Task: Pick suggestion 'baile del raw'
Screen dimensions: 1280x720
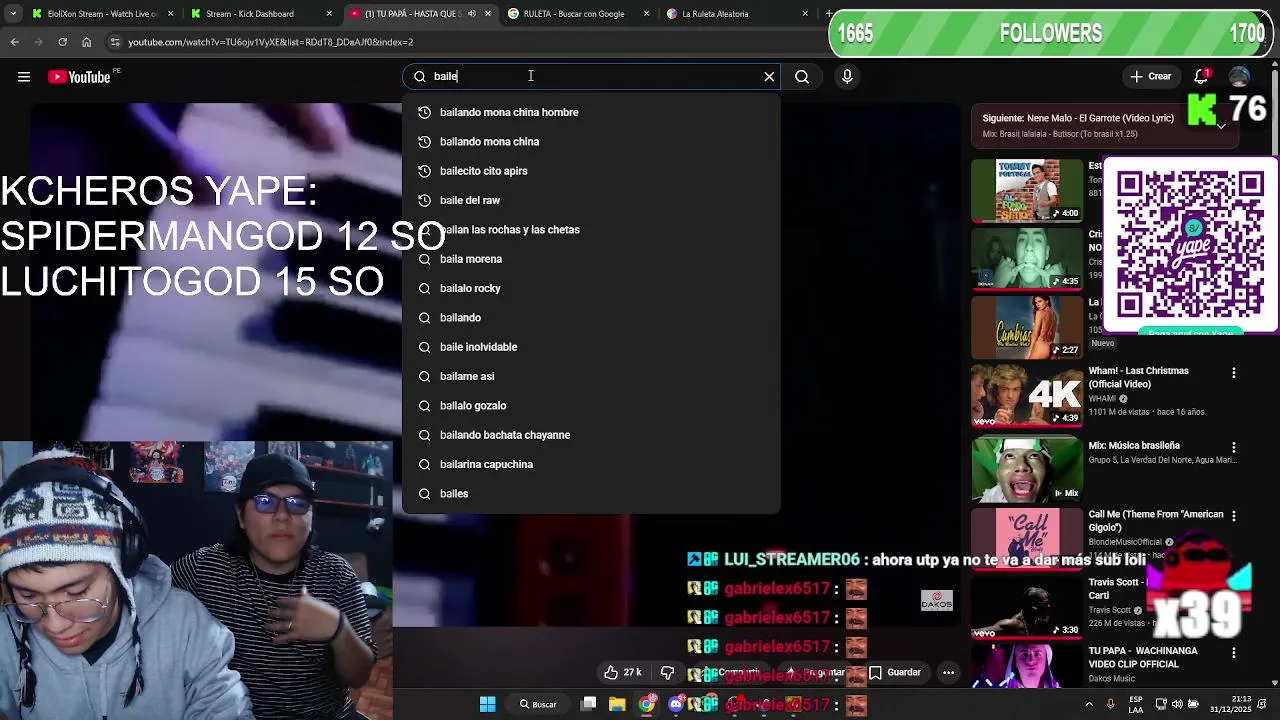Action: [591, 200]
